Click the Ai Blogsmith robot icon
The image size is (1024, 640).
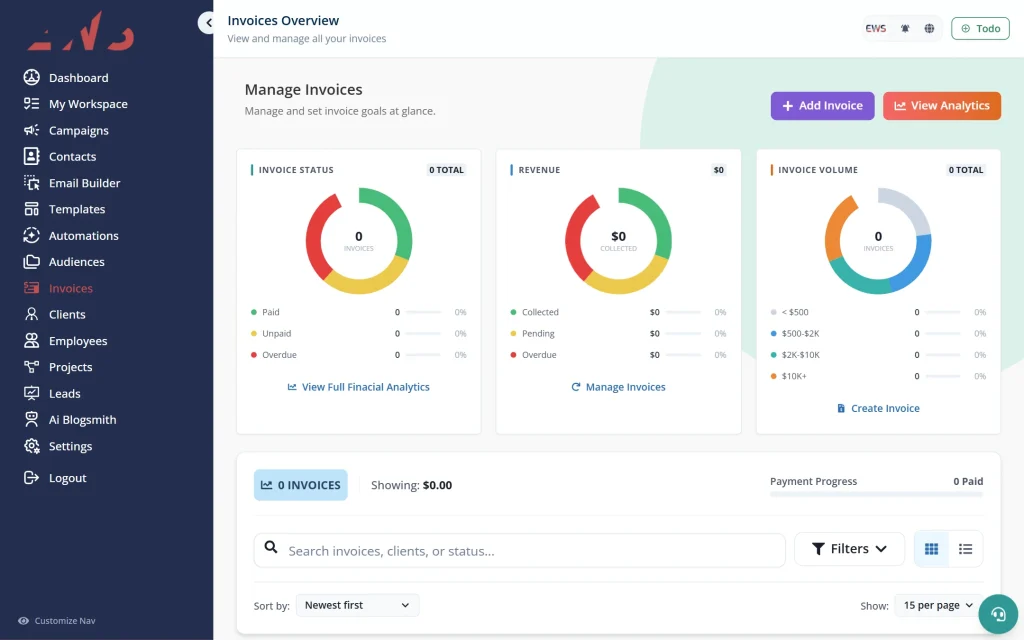point(31,419)
